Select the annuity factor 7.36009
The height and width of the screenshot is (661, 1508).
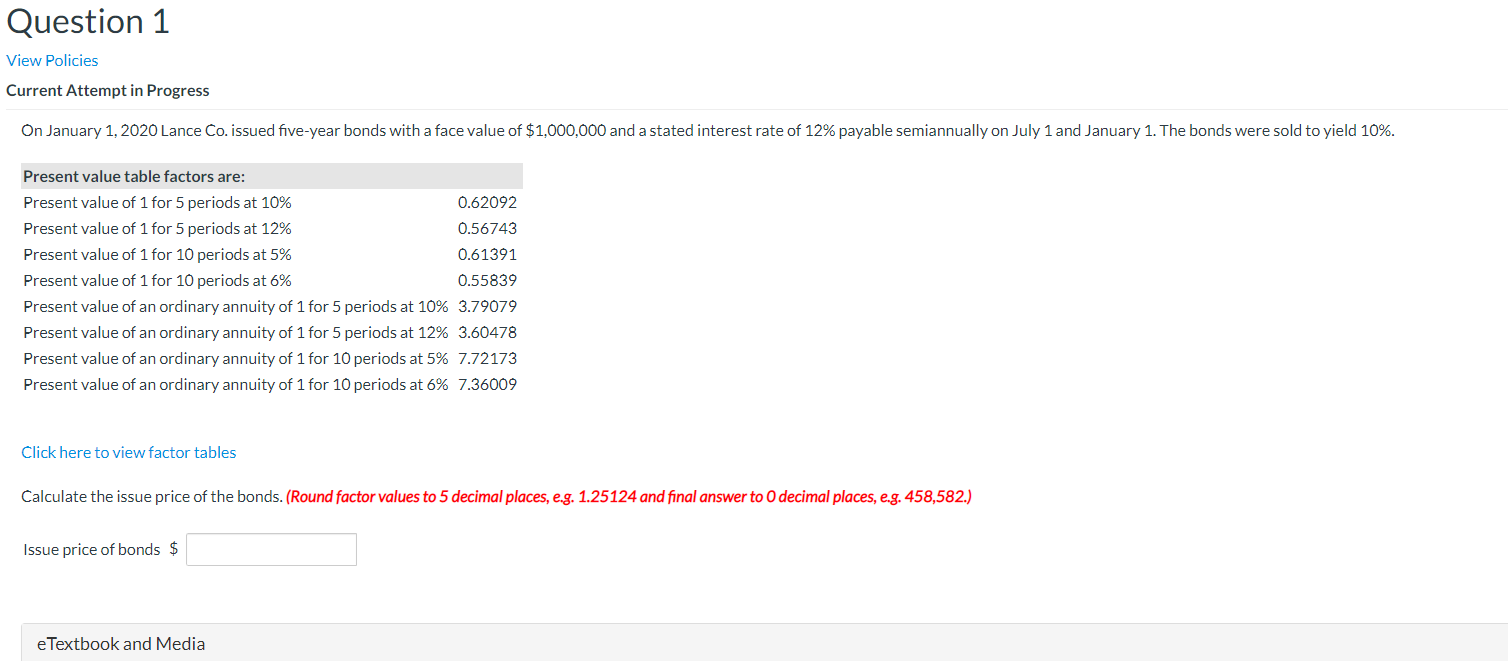click(x=487, y=384)
